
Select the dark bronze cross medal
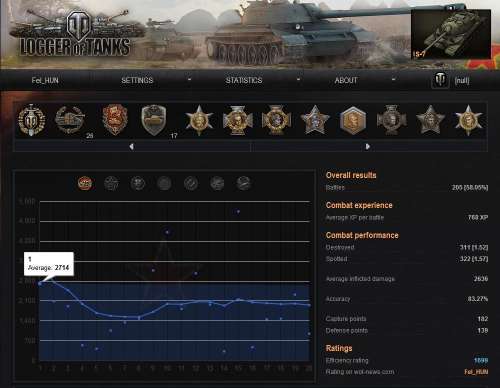point(392,120)
